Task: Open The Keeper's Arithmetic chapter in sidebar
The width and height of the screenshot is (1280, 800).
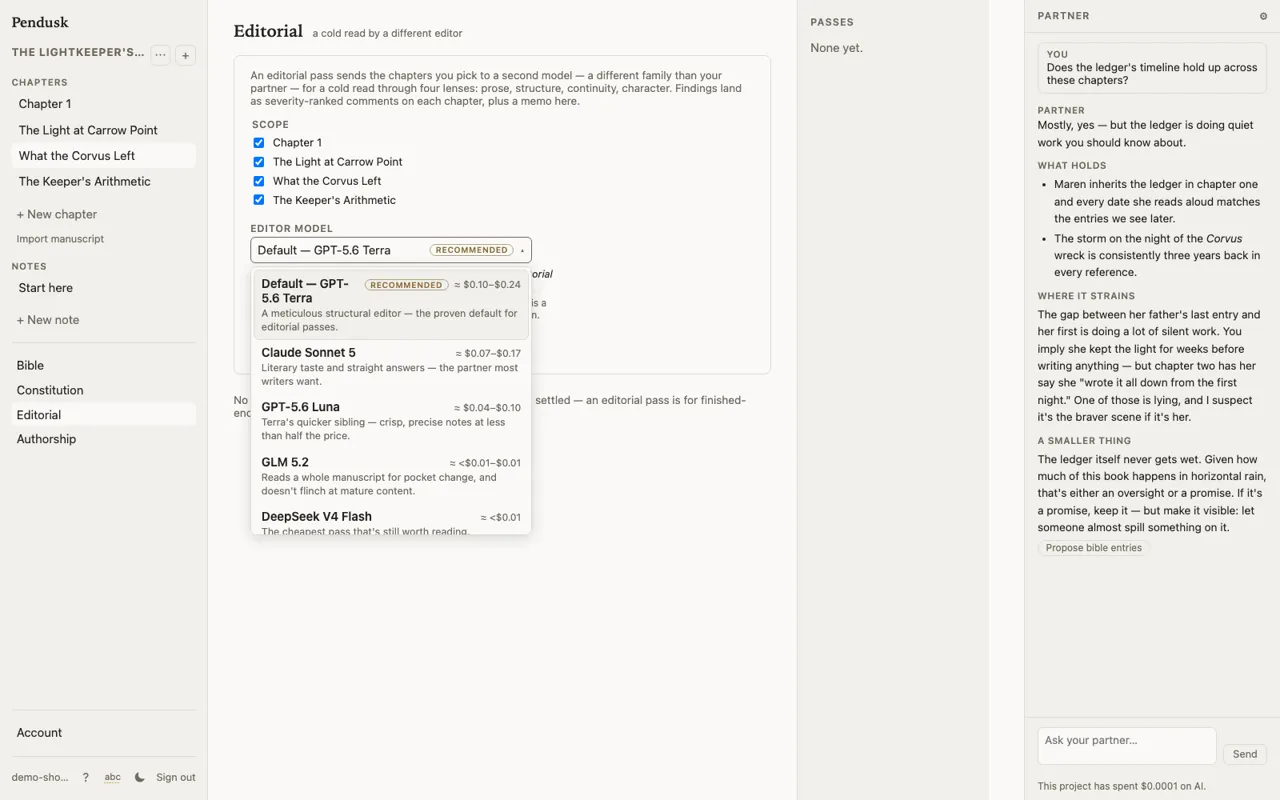Action: (104, 181)
